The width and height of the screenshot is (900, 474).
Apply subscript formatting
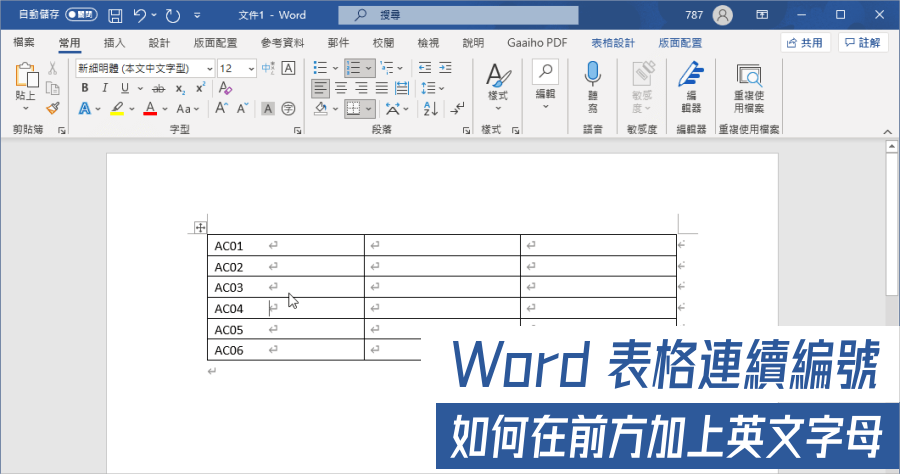coord(180,88)
